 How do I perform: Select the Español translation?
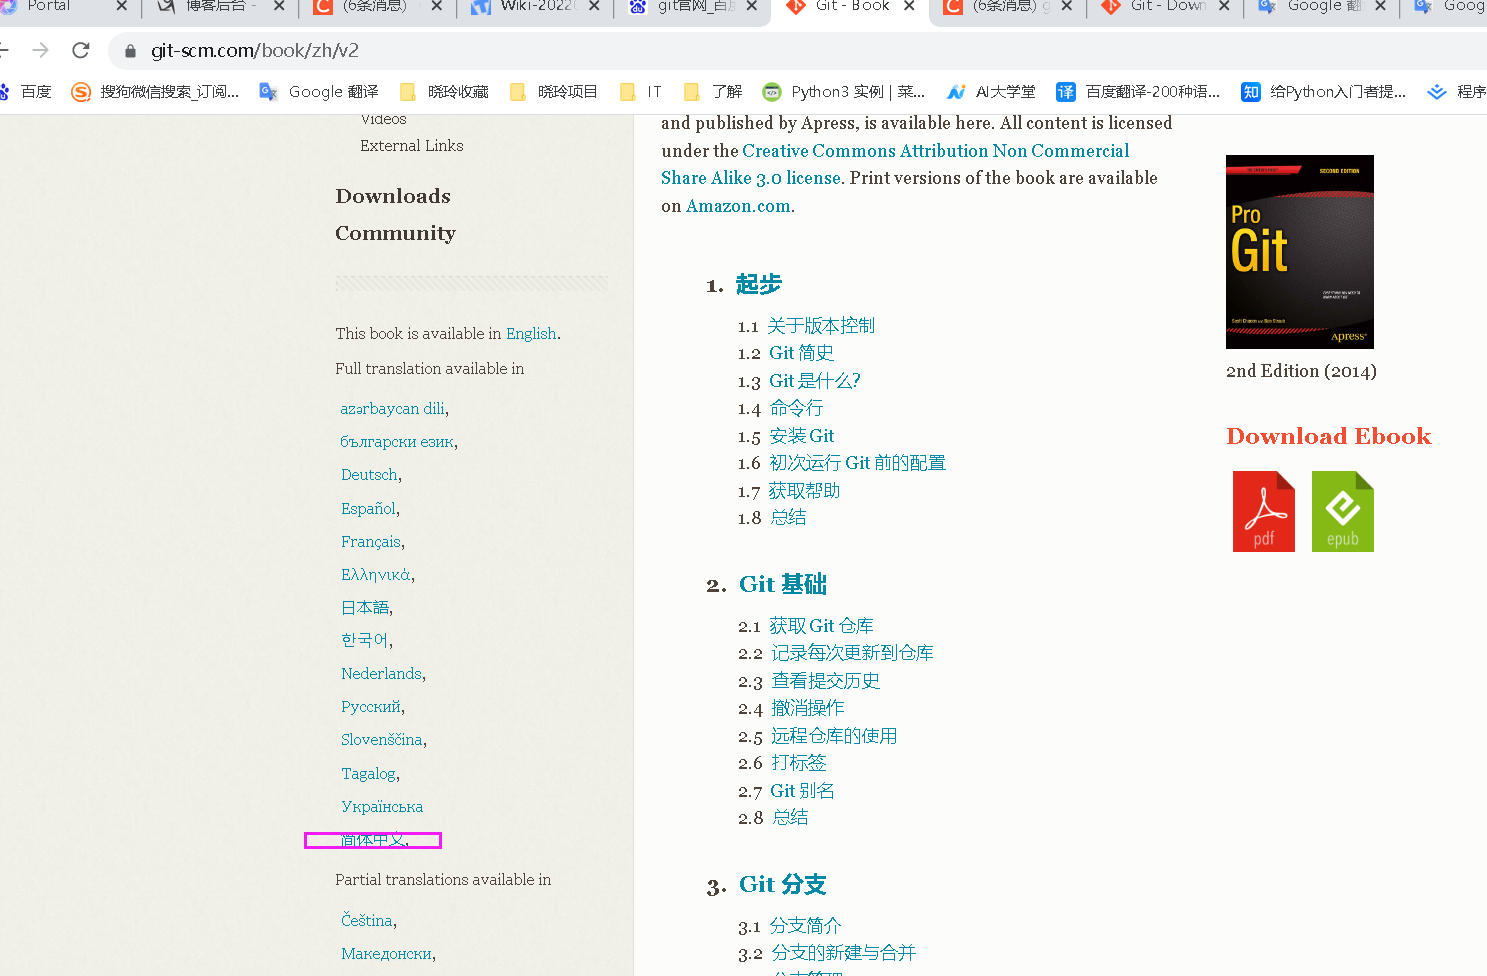point(369,509)
